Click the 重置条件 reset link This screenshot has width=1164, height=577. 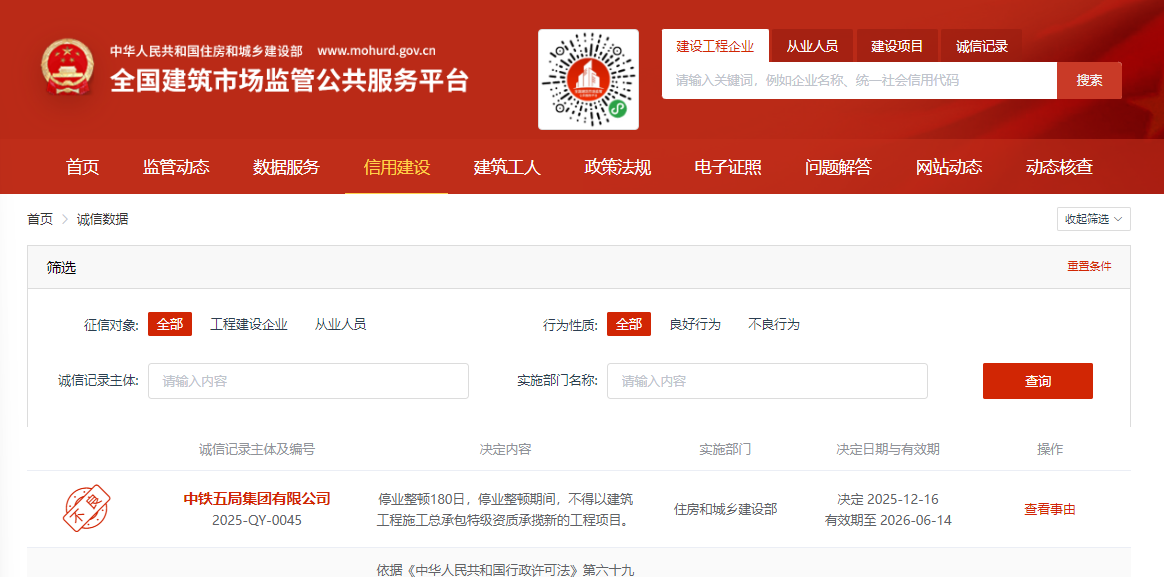tap(1089, 267)
